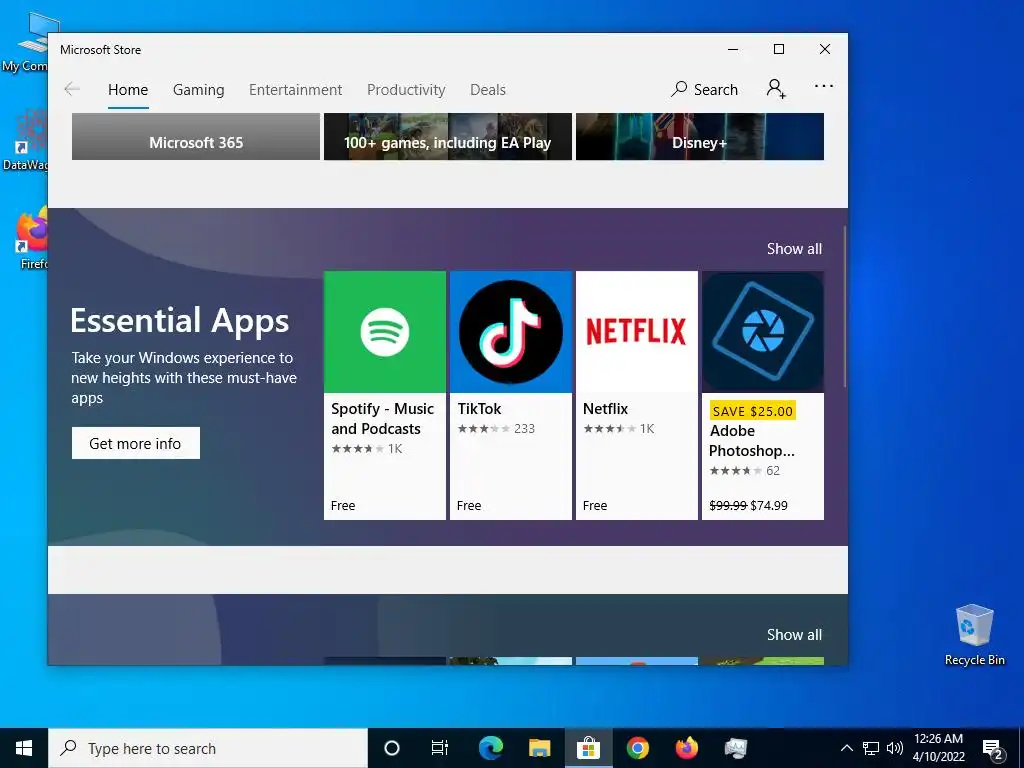Viewport: 1024px width, 768px height.
Task: Open File Explorer from the taskbar
Action: point(539,748)
